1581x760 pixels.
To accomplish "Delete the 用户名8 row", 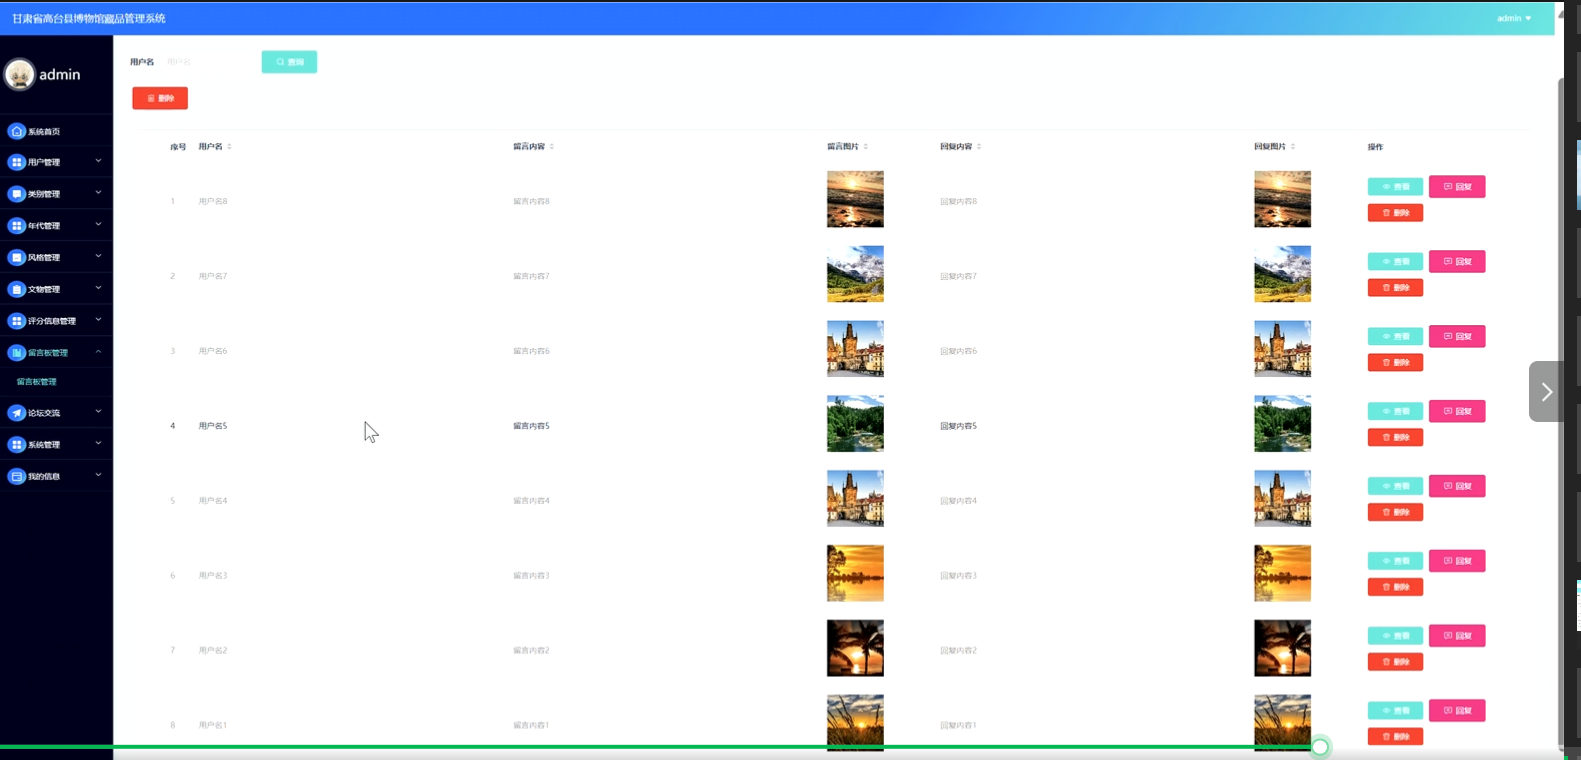I will point(1395,213).
